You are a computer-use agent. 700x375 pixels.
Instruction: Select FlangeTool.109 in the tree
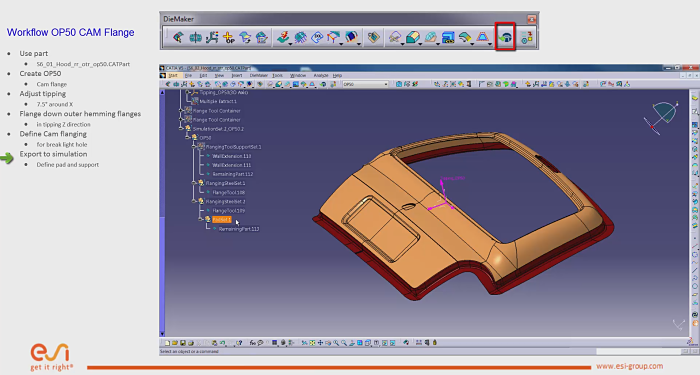click(x=229, y=211)
